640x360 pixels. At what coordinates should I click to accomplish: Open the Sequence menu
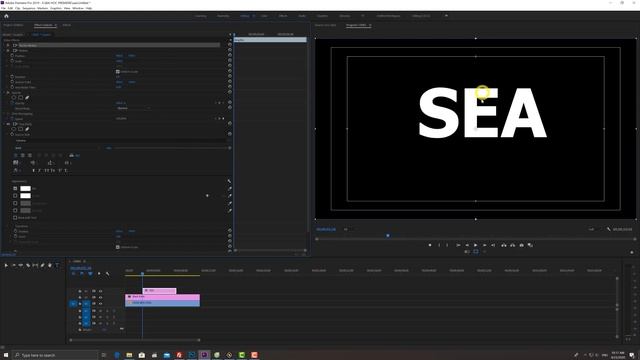click(29, 8)
